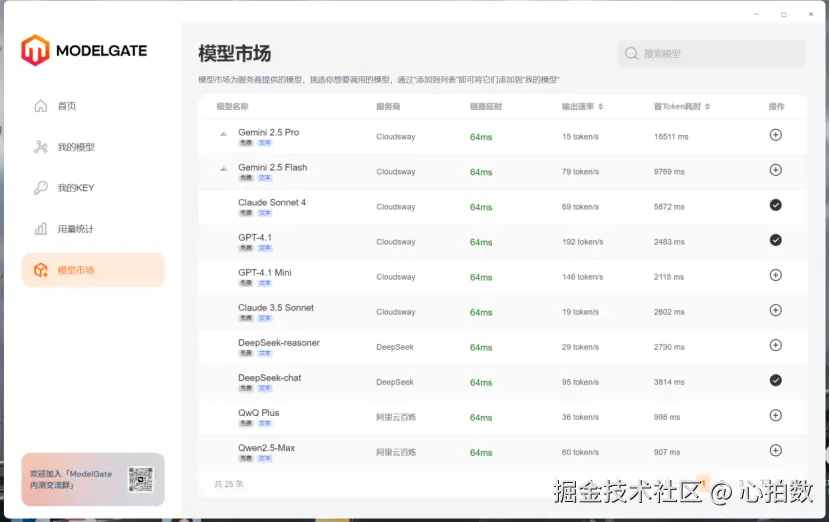The width and height of the screenshot is (830, 522).
Task: Click the bar chart icon beside 用量统计
Action: click(x=41, y=229)
